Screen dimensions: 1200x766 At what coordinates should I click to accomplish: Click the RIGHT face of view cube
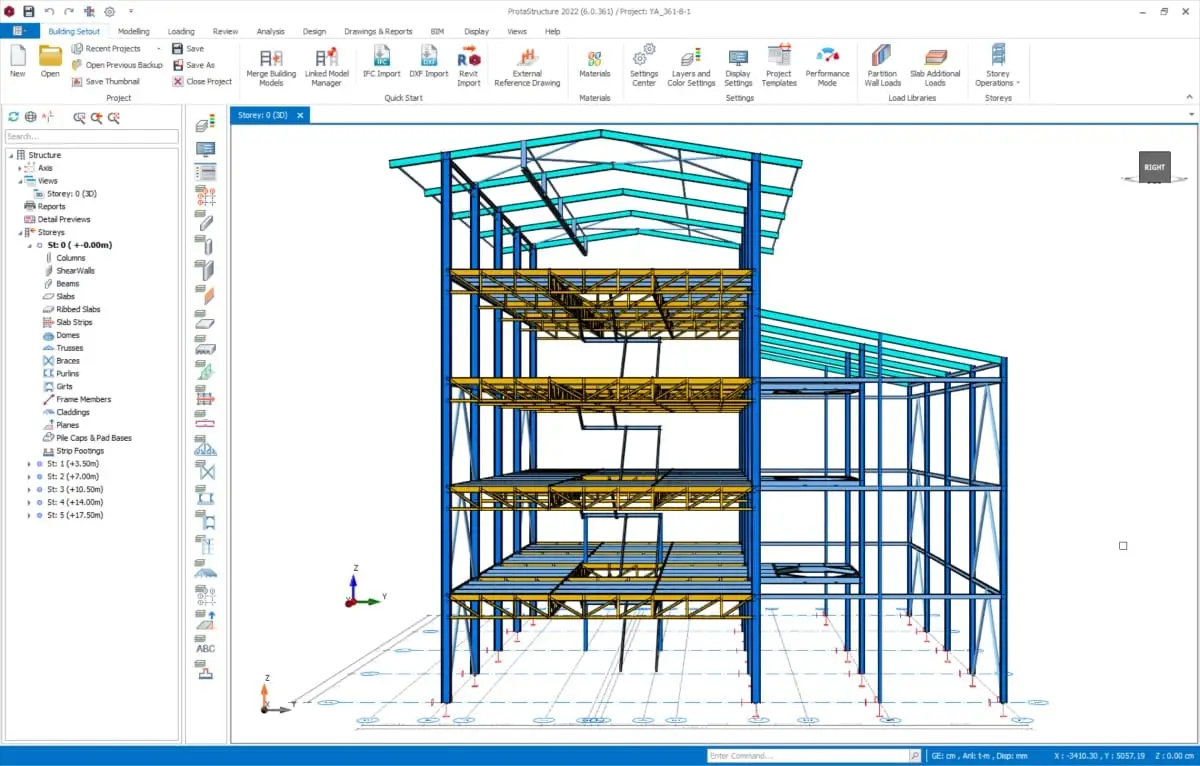tap(1155, 167)
